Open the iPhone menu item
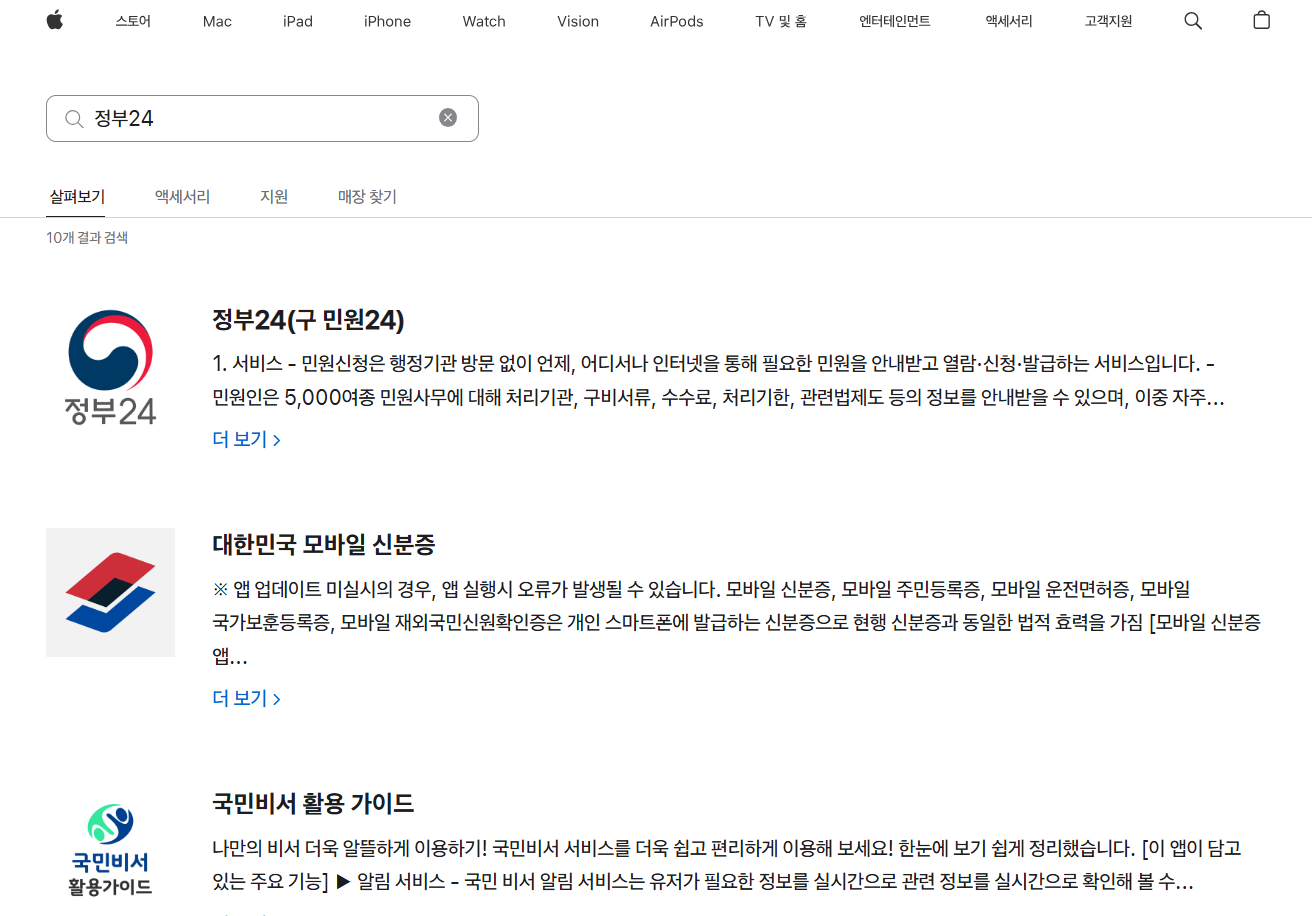 [x=387, y=20]
